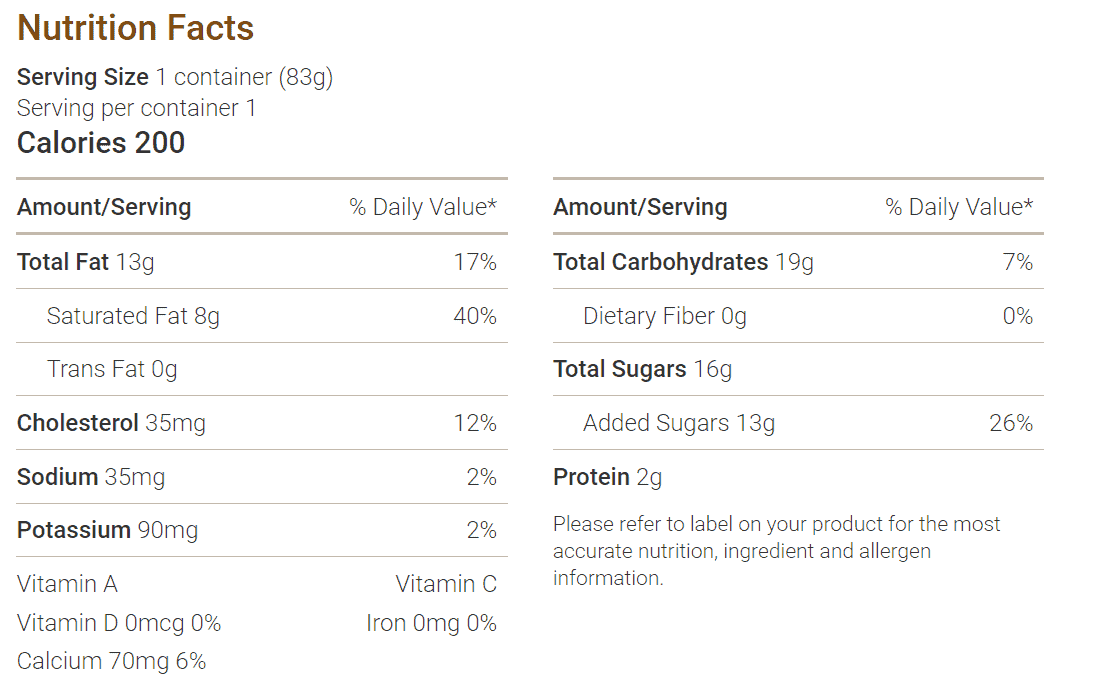The image size is (1093, 697).
Task: Click the refer to label disclaimer text
Action: click(777, 551)
